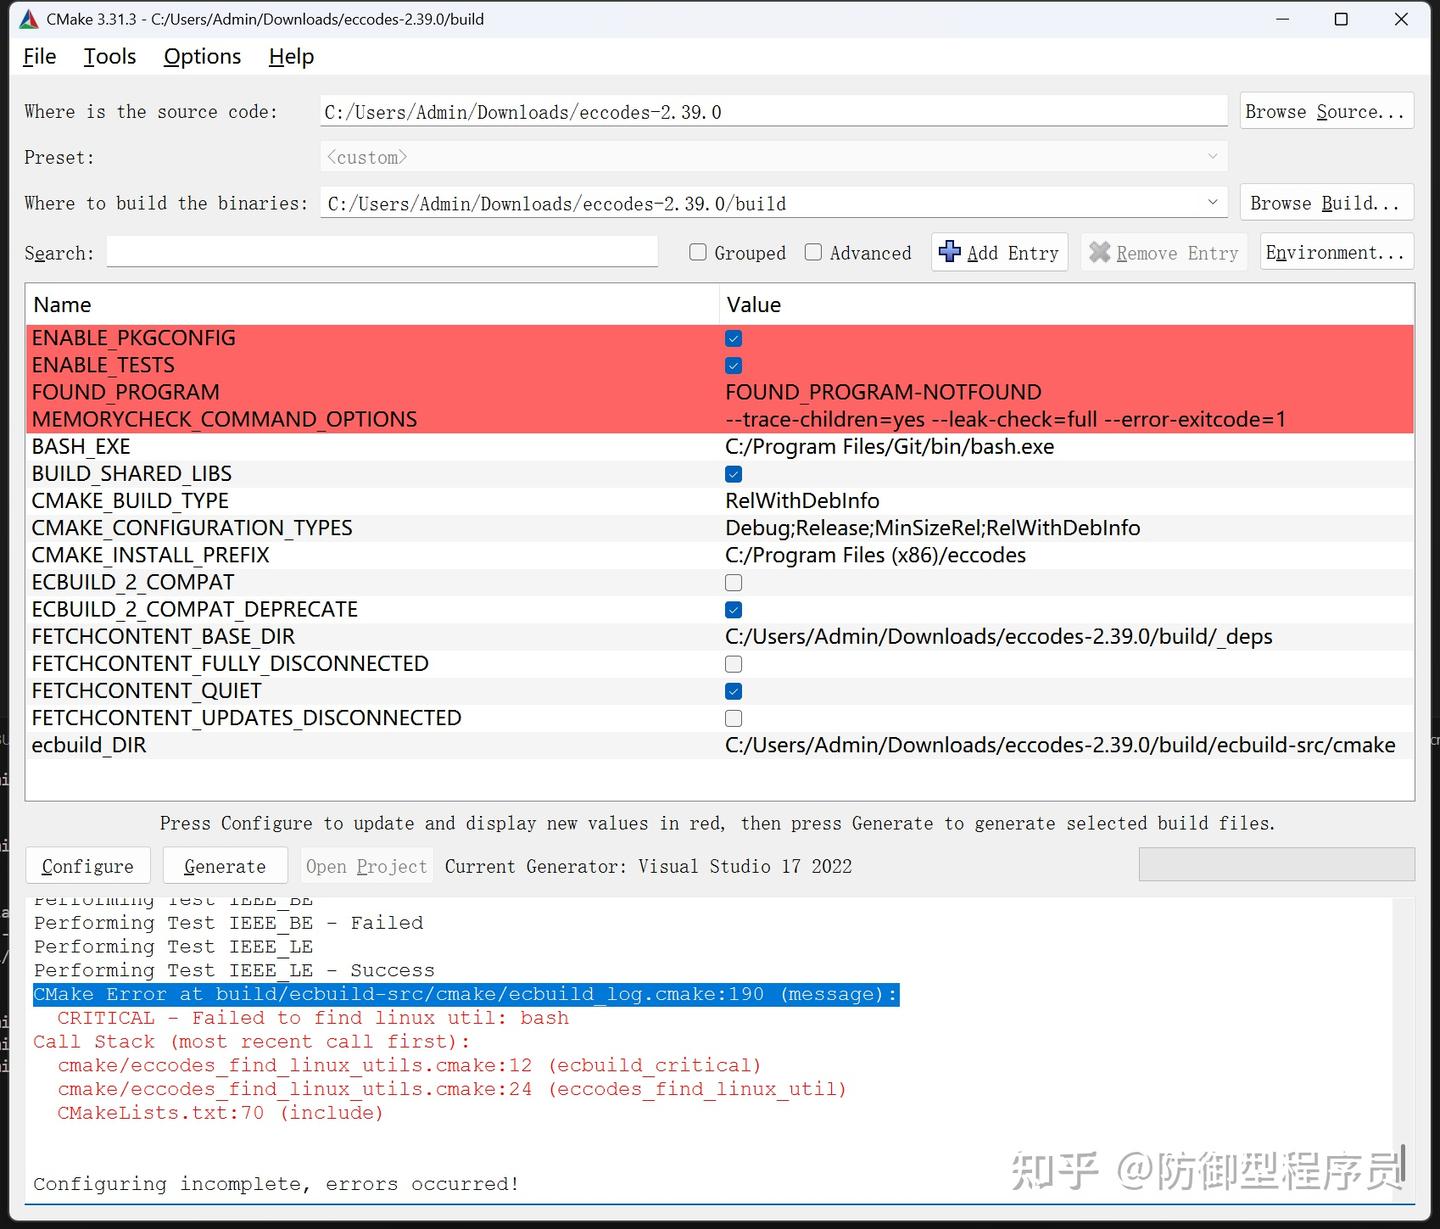Uncheck BUILD_SHARED_LIBS option

point(734,474)
